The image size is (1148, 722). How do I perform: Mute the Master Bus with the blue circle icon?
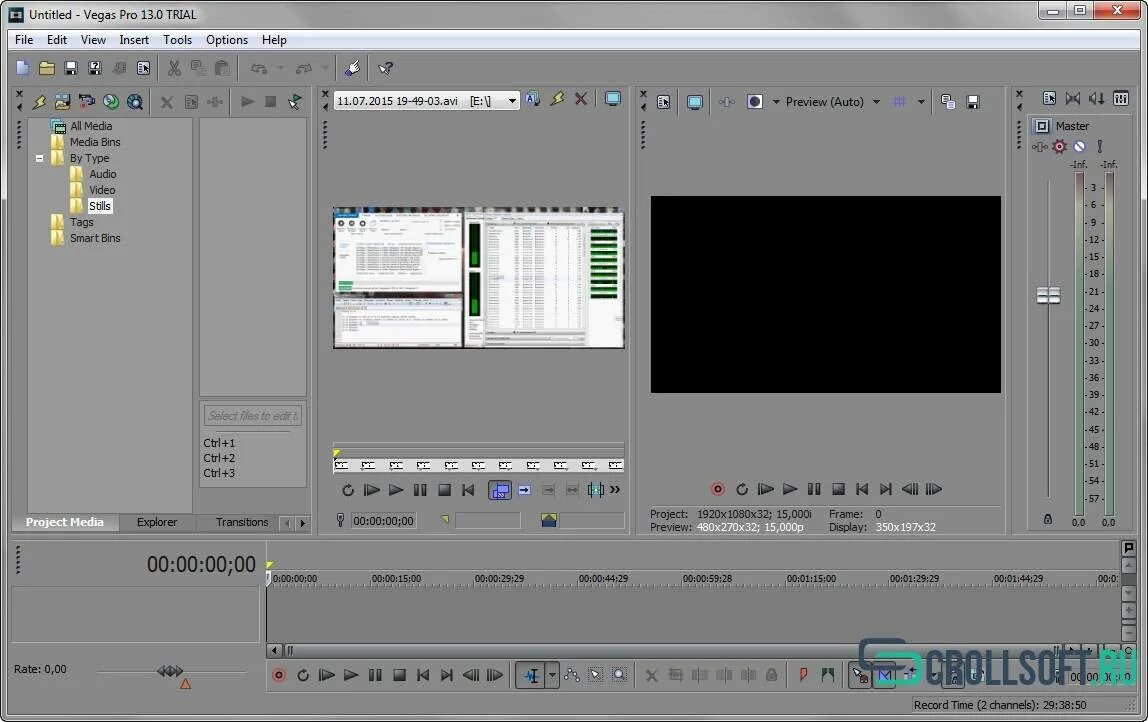point(1079,146)
